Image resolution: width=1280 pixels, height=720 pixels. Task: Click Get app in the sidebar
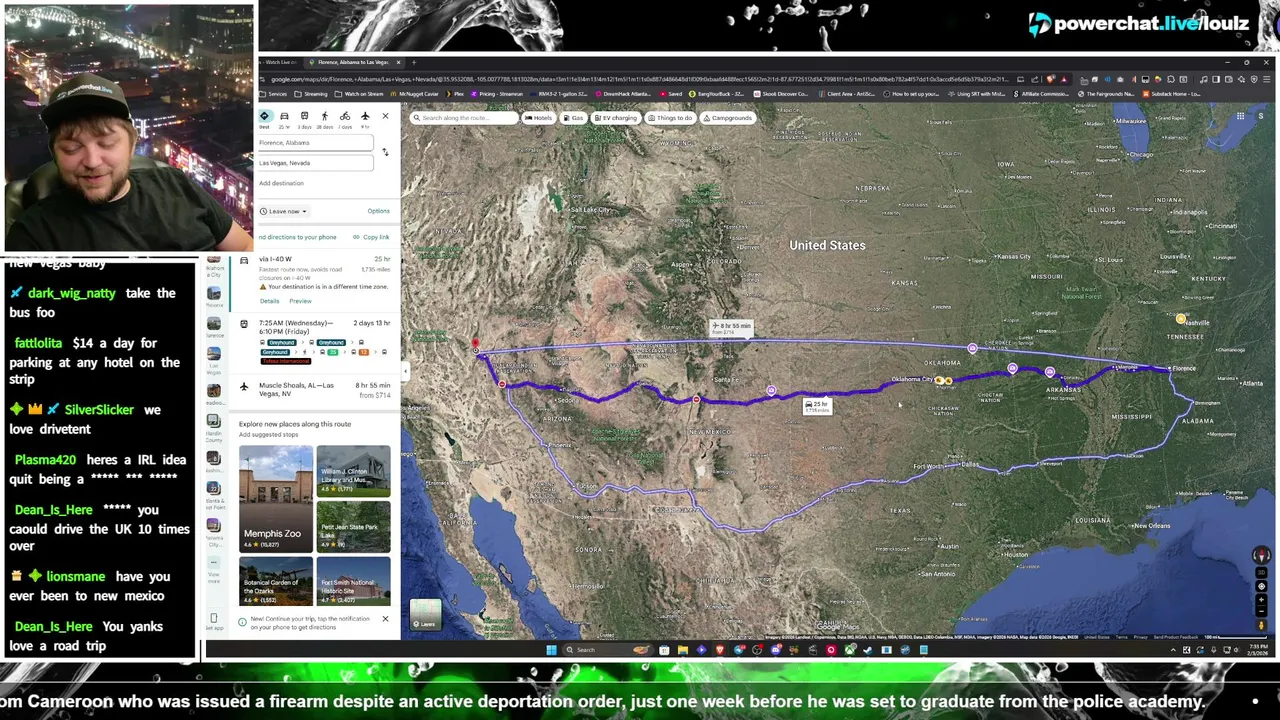213,622
